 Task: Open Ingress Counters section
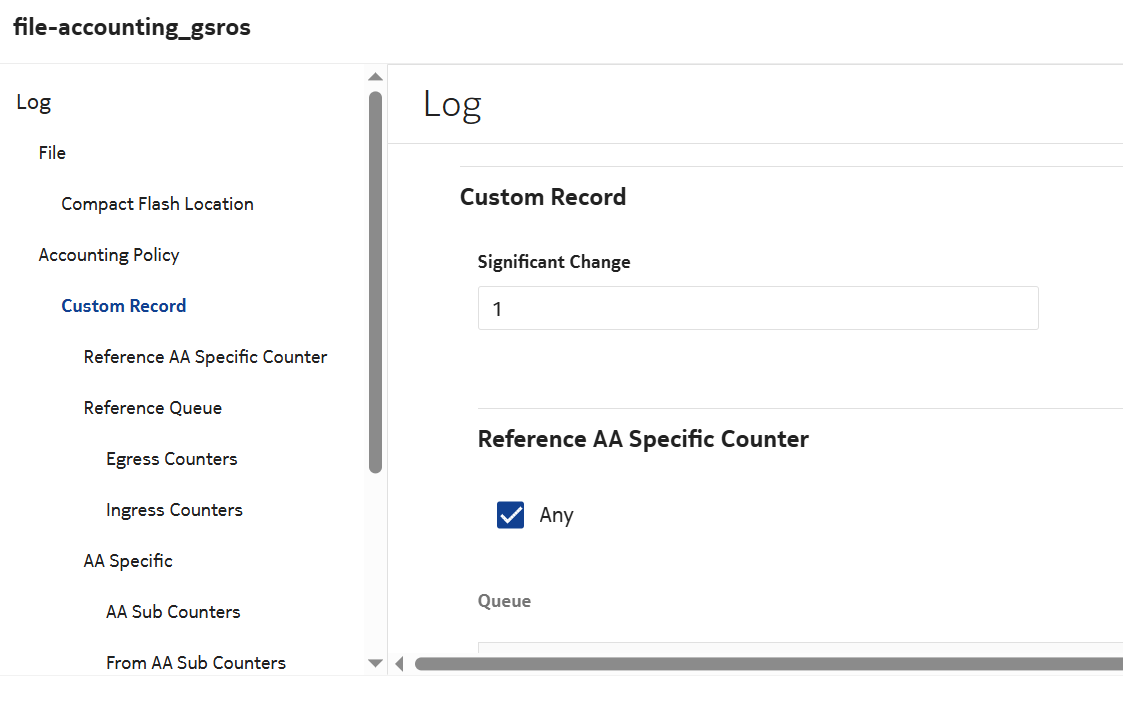tap(174, 510)
